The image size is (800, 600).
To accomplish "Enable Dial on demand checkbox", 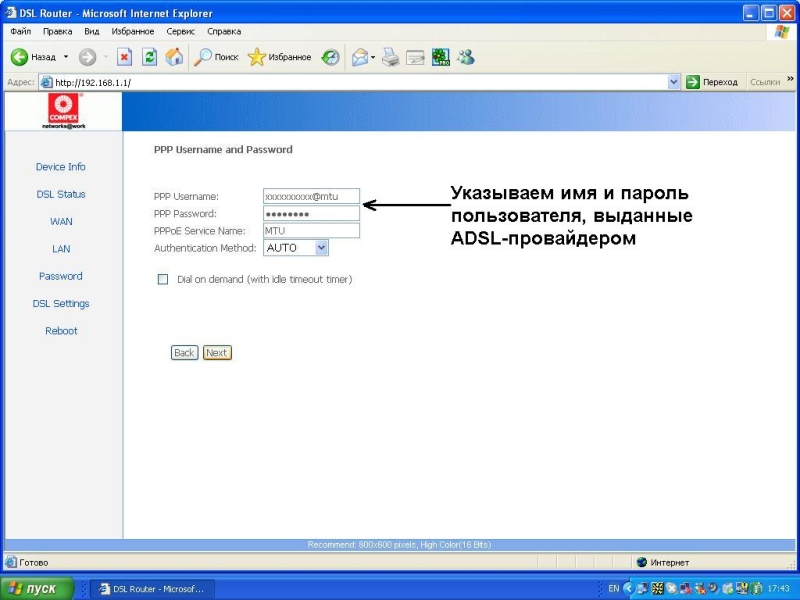I will point(163,280).
